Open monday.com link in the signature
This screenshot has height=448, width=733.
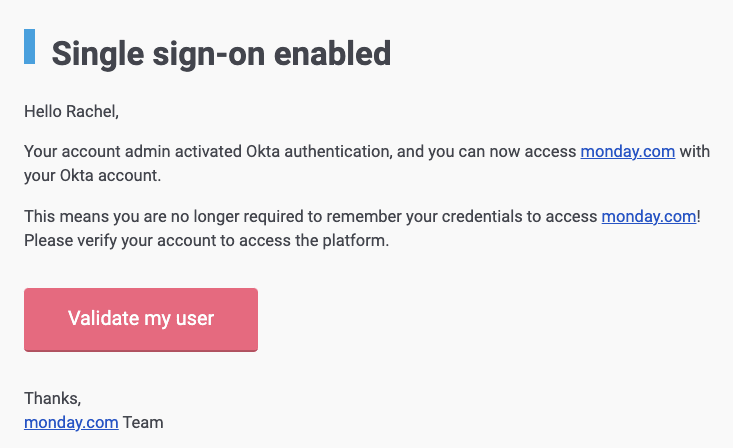(71, 422)
